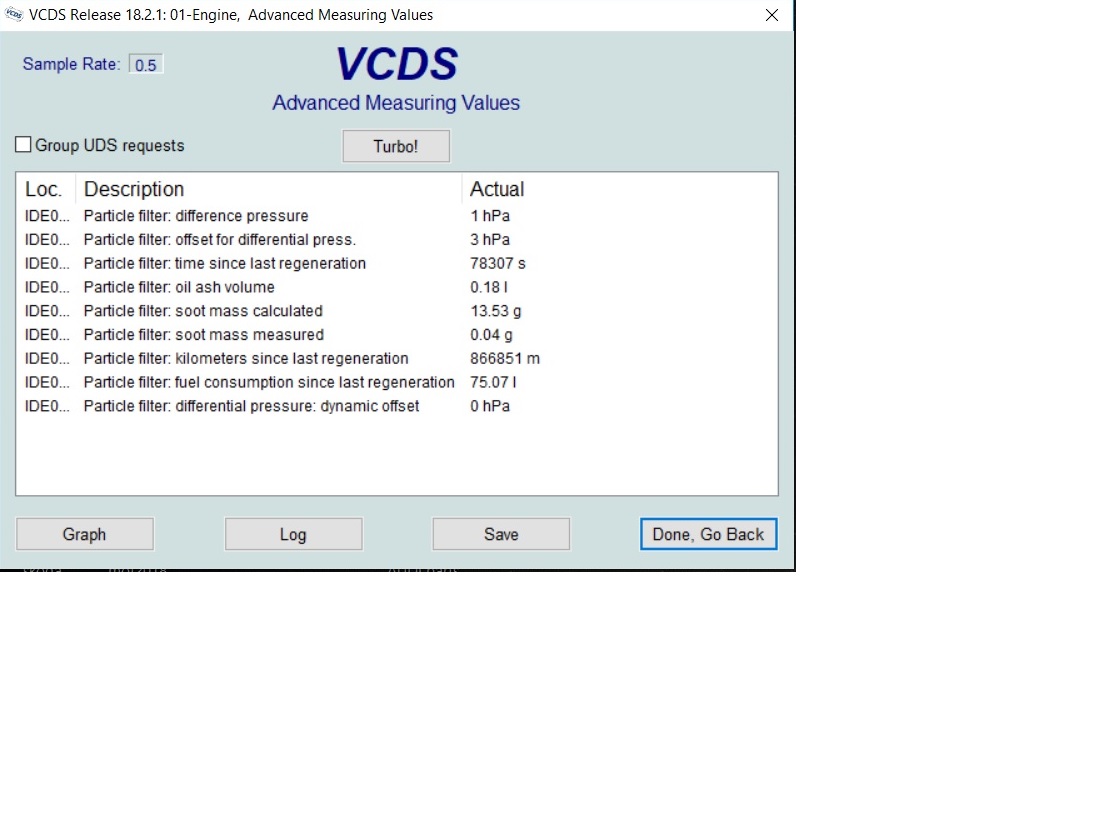Viewport: 1120px width, 840px height.
Task: Select 'fuel consumption since last regeneration' row
Action: [396, 382]
